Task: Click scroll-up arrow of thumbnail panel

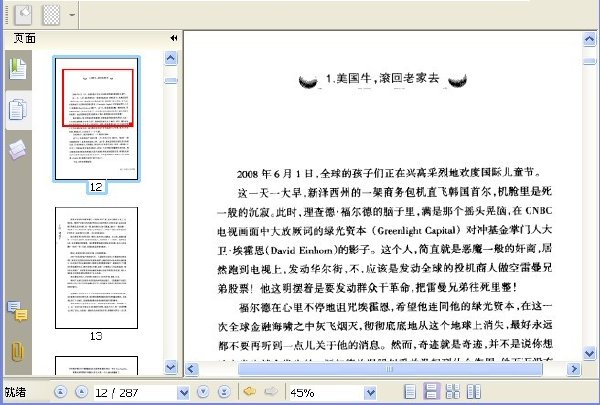Action: [171, 59]
